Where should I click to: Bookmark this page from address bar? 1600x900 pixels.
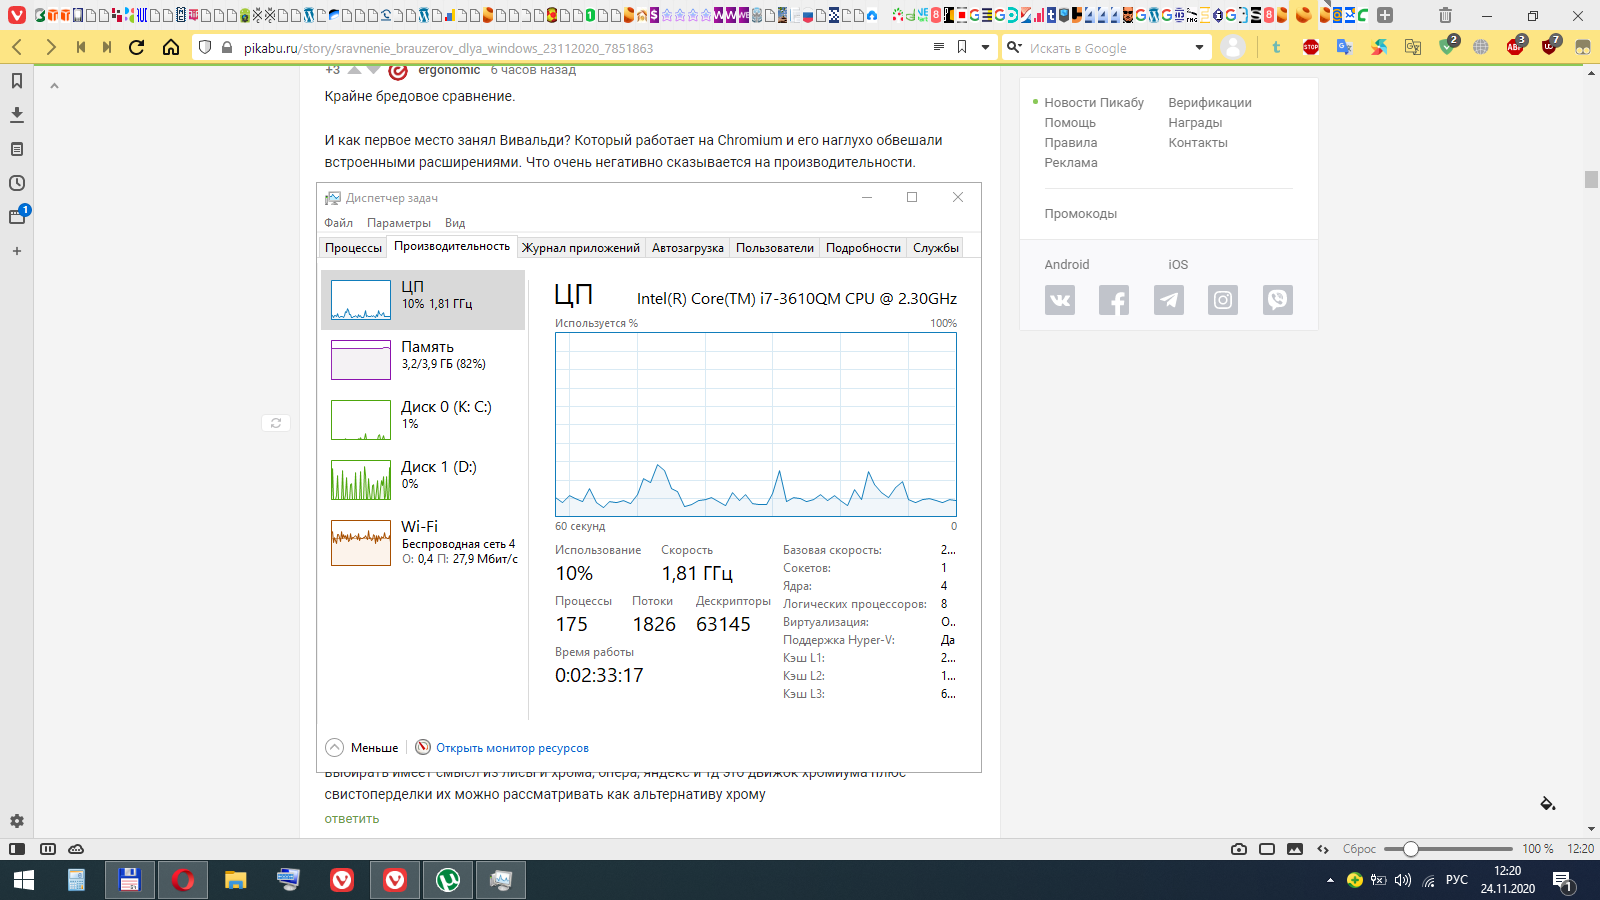pos(962,47)
